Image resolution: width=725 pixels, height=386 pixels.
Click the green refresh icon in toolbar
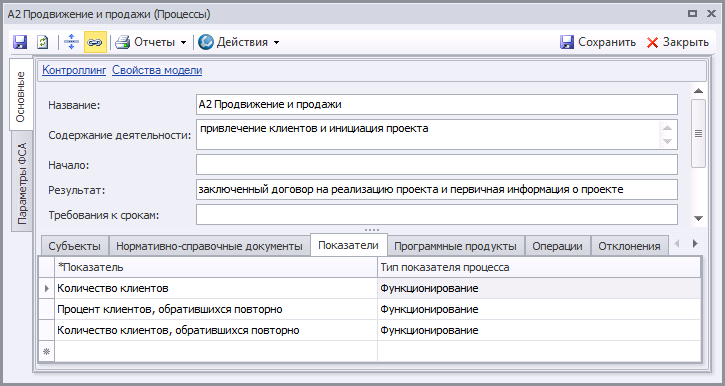pyautogui.click(x=43, y=42)
